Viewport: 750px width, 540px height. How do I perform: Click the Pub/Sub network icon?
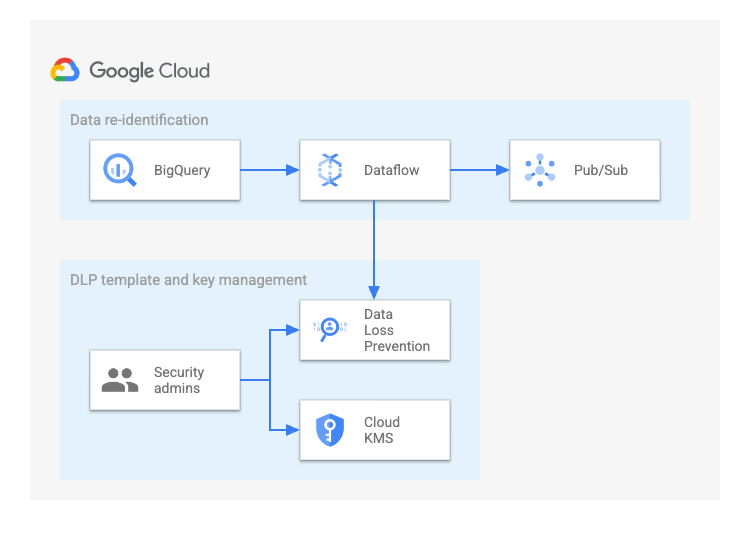540,170
